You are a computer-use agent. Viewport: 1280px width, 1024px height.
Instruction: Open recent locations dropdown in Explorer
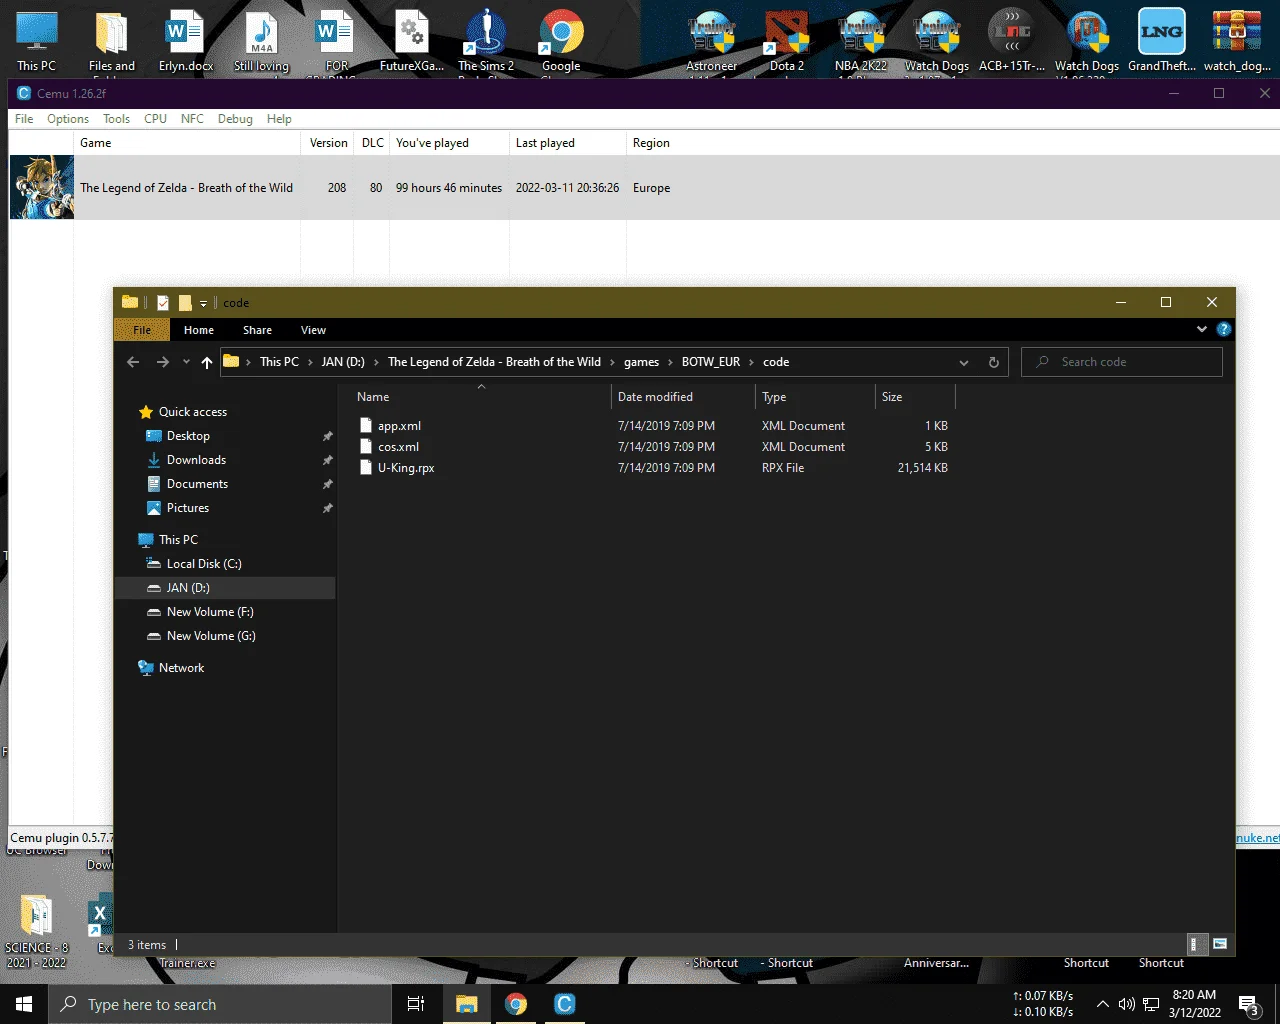(186, 362)
